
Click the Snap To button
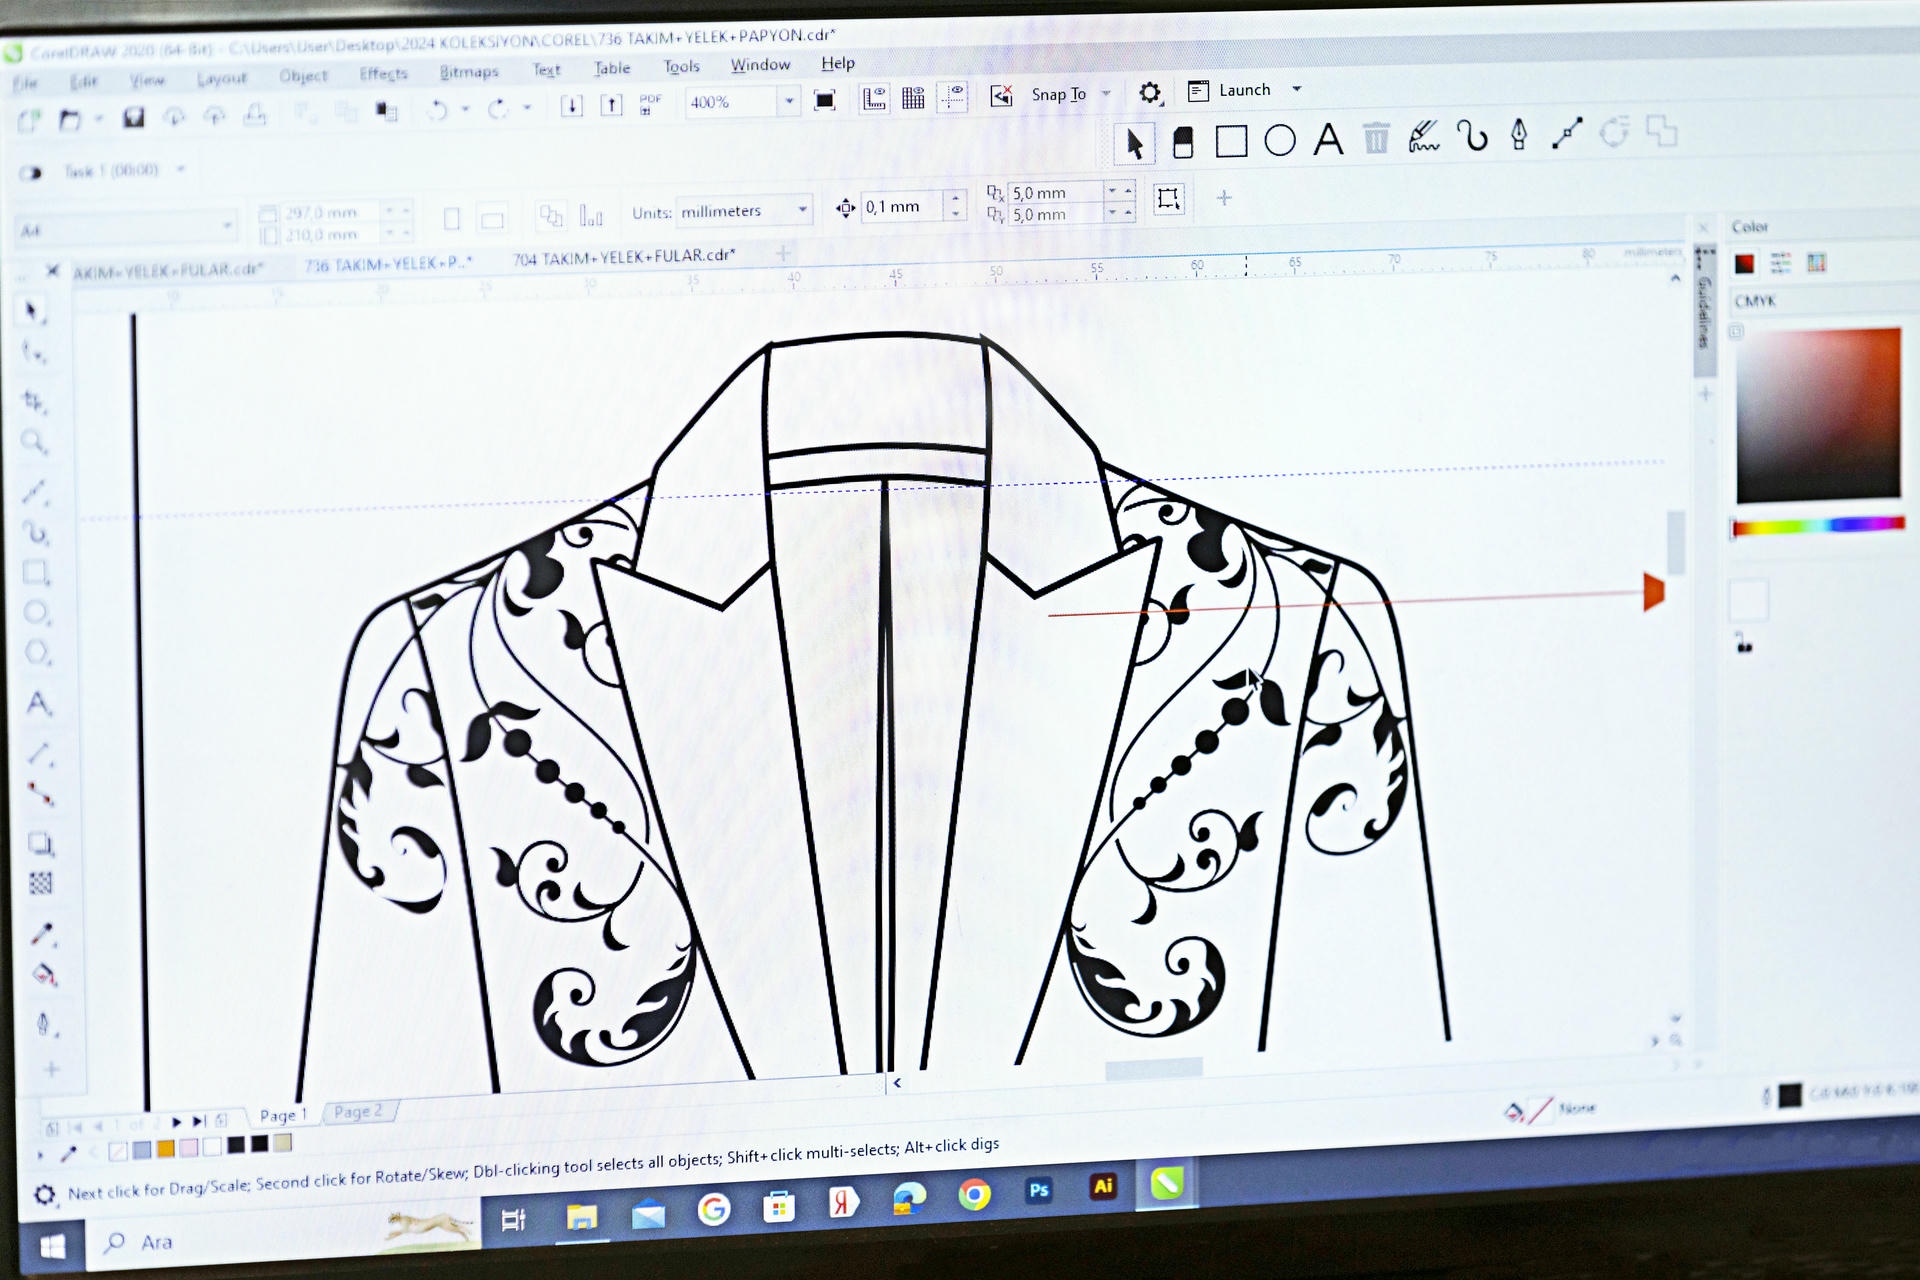1058,94
